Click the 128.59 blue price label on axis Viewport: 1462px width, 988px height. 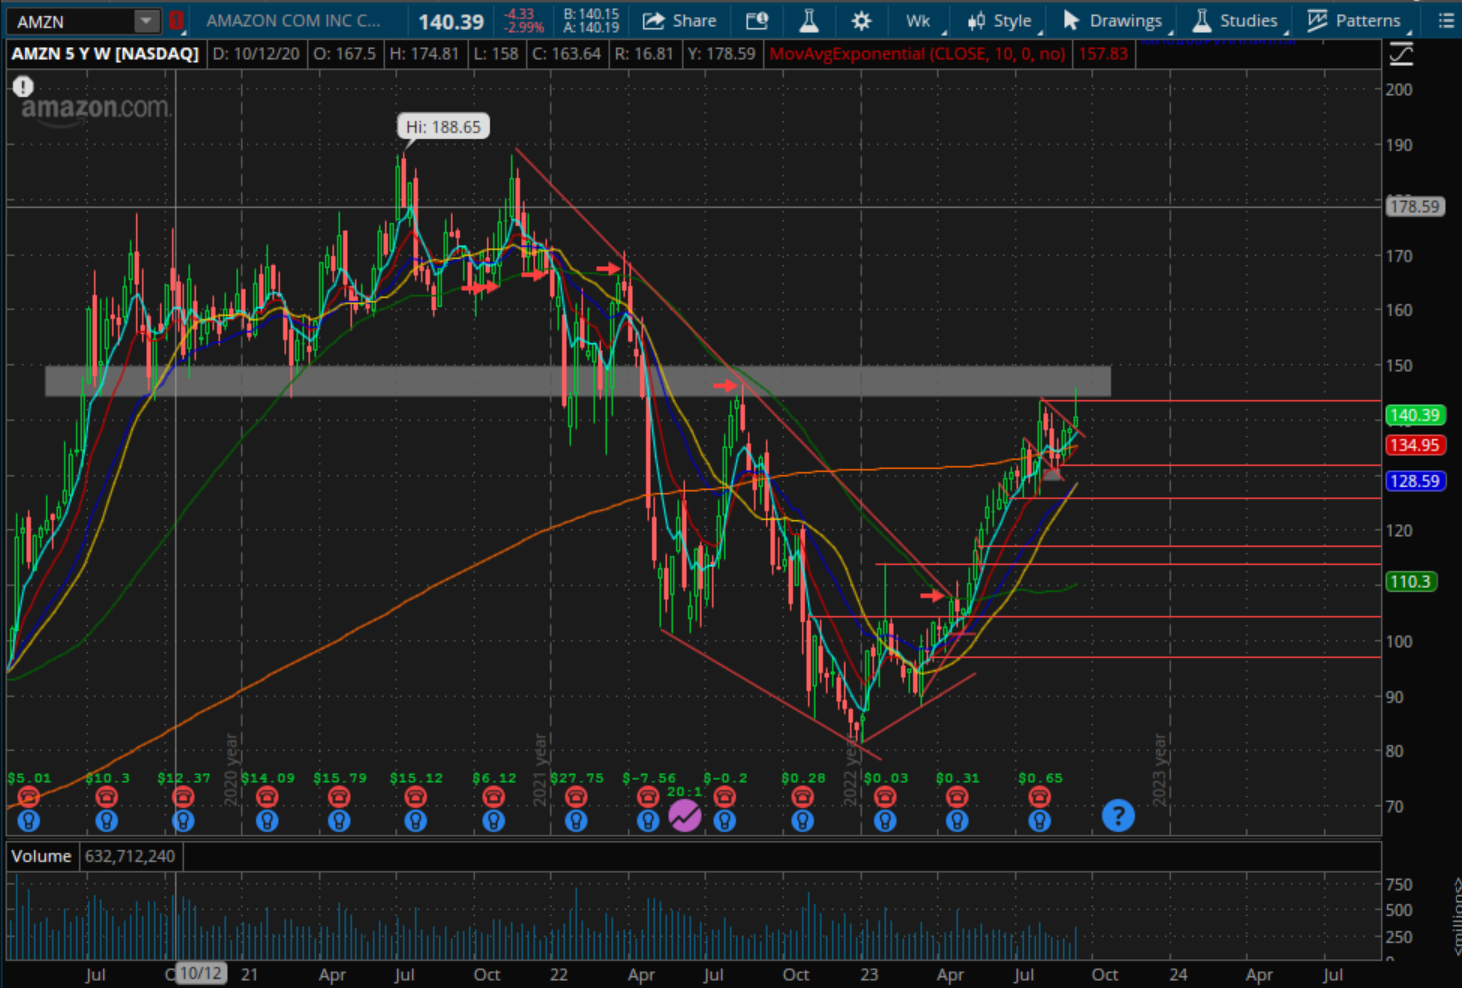pos(1414,481)
